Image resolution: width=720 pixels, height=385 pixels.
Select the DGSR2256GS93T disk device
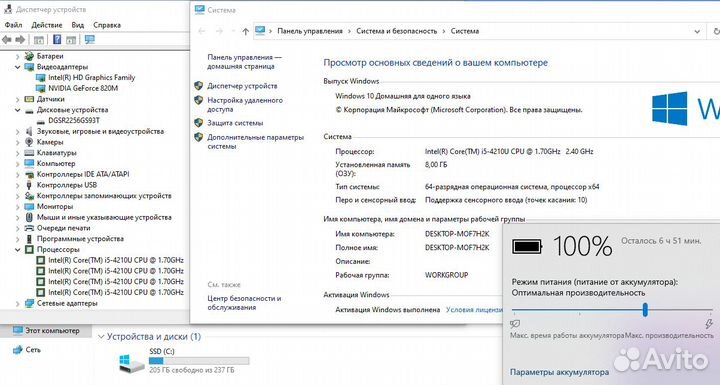point(73,120)
